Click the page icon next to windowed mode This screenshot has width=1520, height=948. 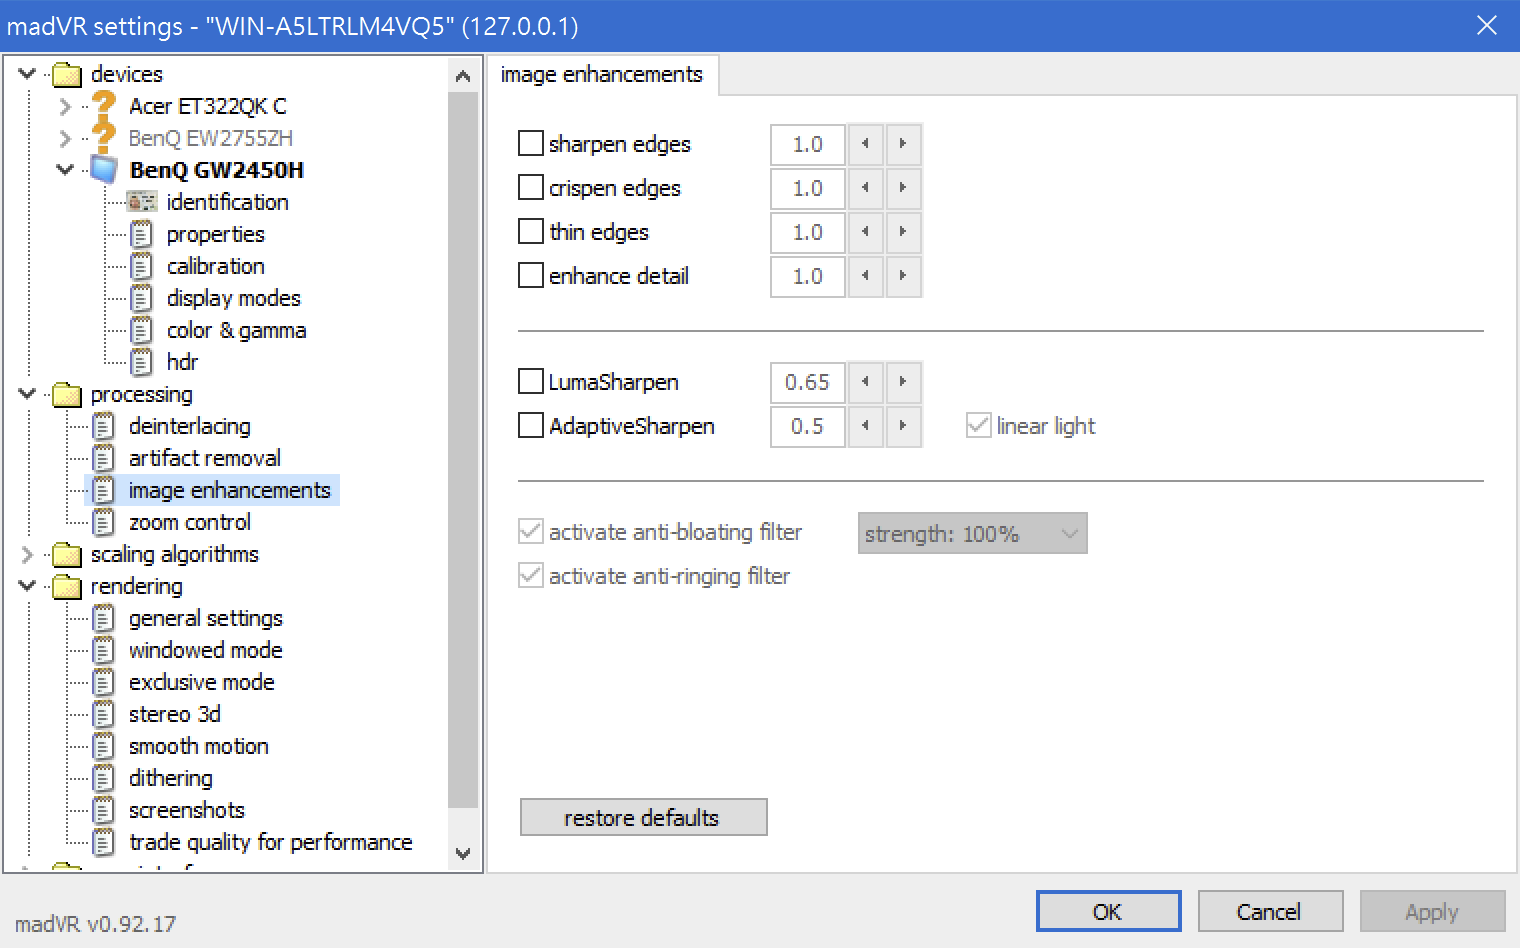[104, 650]
